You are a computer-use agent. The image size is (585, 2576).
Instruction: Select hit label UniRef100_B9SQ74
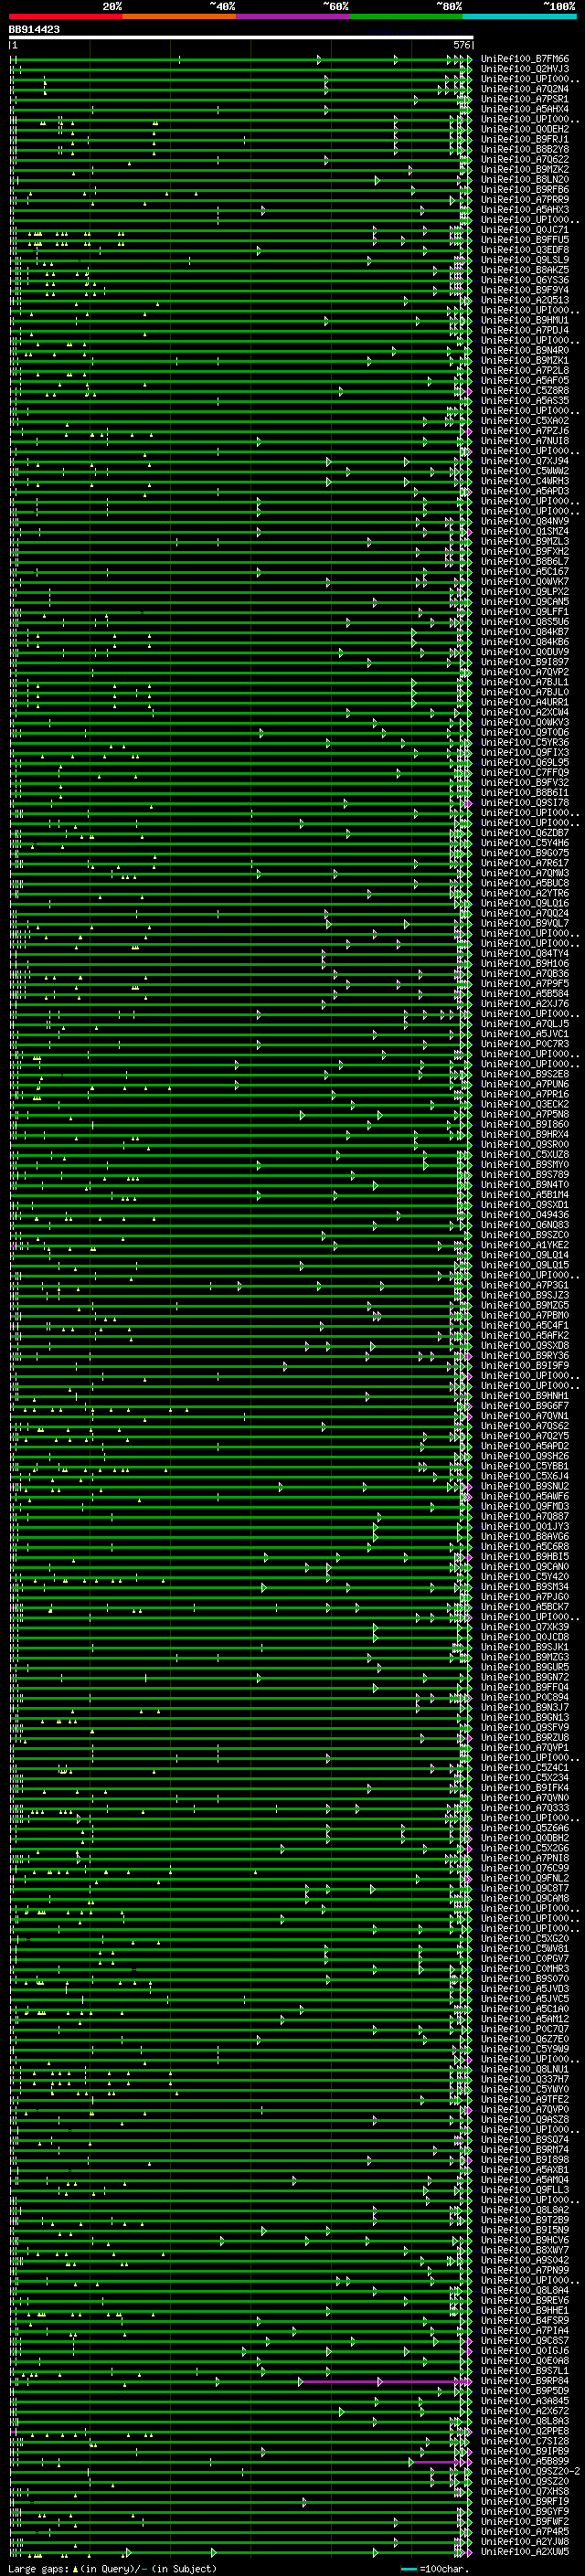coord(524,2140)
